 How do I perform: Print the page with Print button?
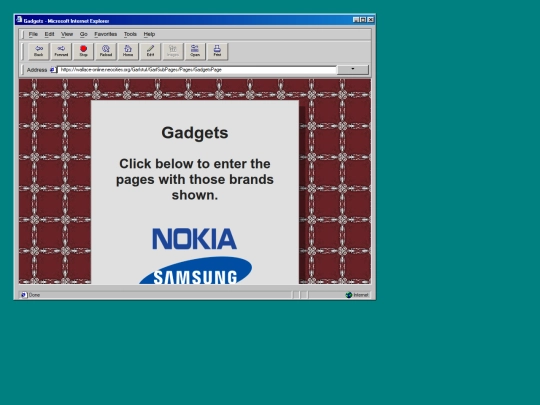click(x=217, y=51)
